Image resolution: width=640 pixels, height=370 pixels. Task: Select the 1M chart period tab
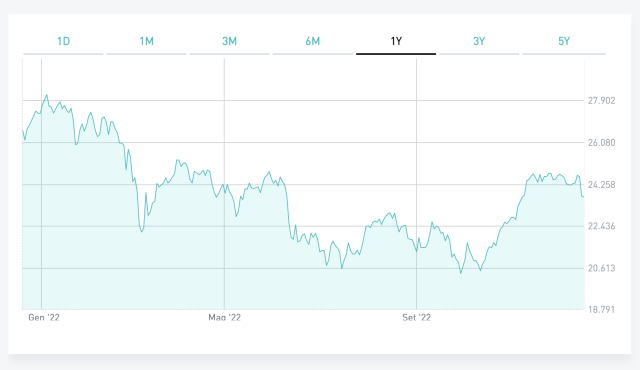tap(147, 41)
